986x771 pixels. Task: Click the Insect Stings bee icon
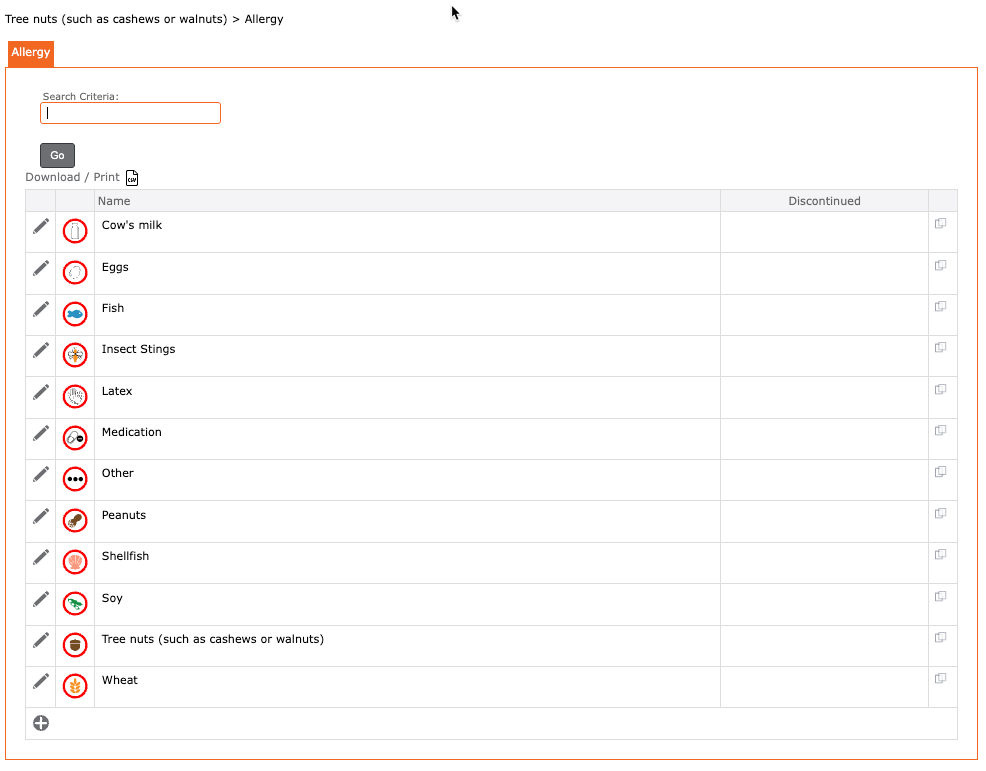[75, 355]
